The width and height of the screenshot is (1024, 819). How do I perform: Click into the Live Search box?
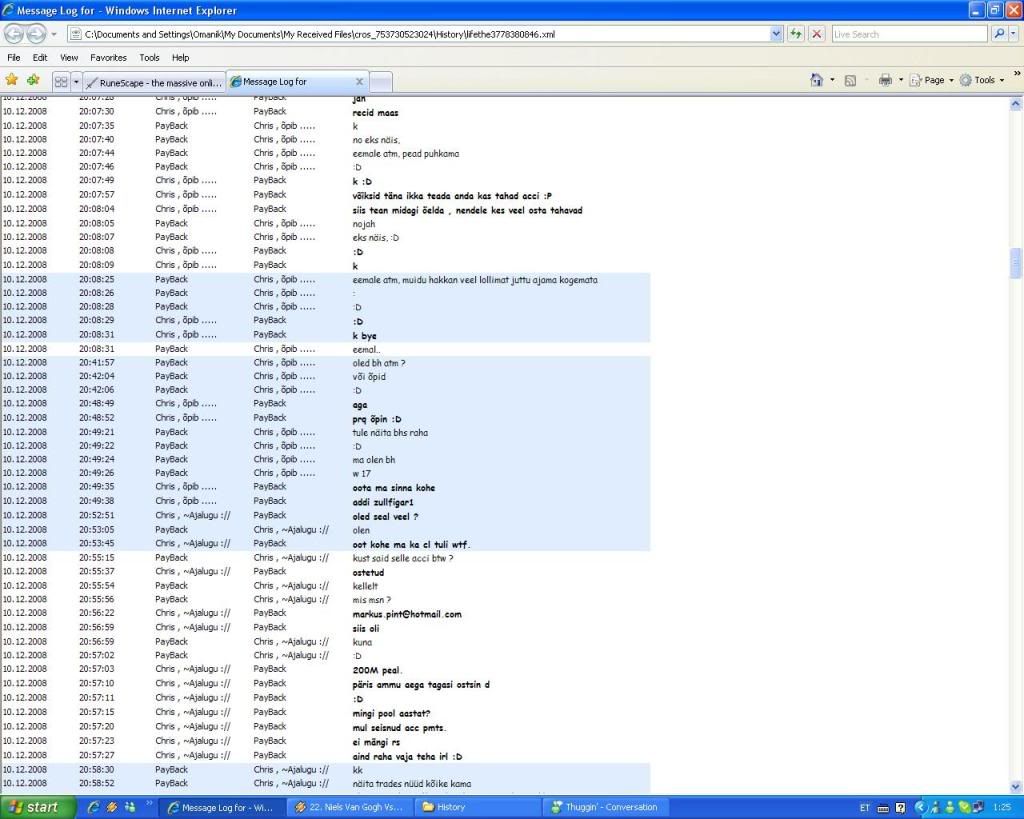coord(908,33)
